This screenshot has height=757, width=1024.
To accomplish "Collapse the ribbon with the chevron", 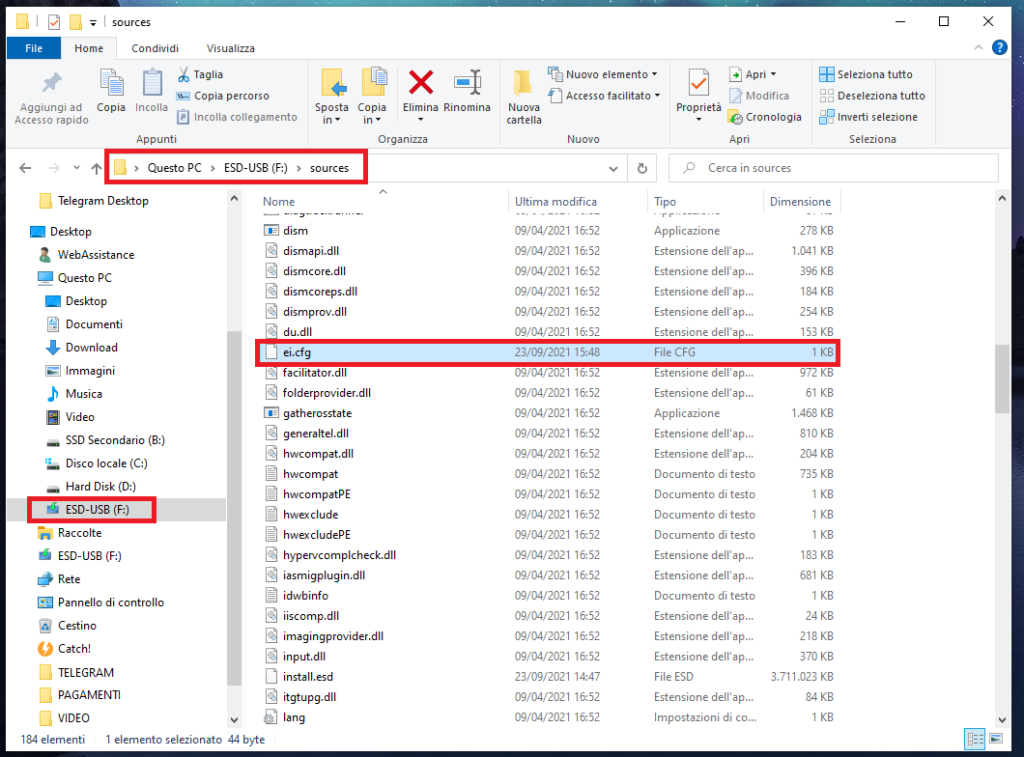I will (978, 48).
